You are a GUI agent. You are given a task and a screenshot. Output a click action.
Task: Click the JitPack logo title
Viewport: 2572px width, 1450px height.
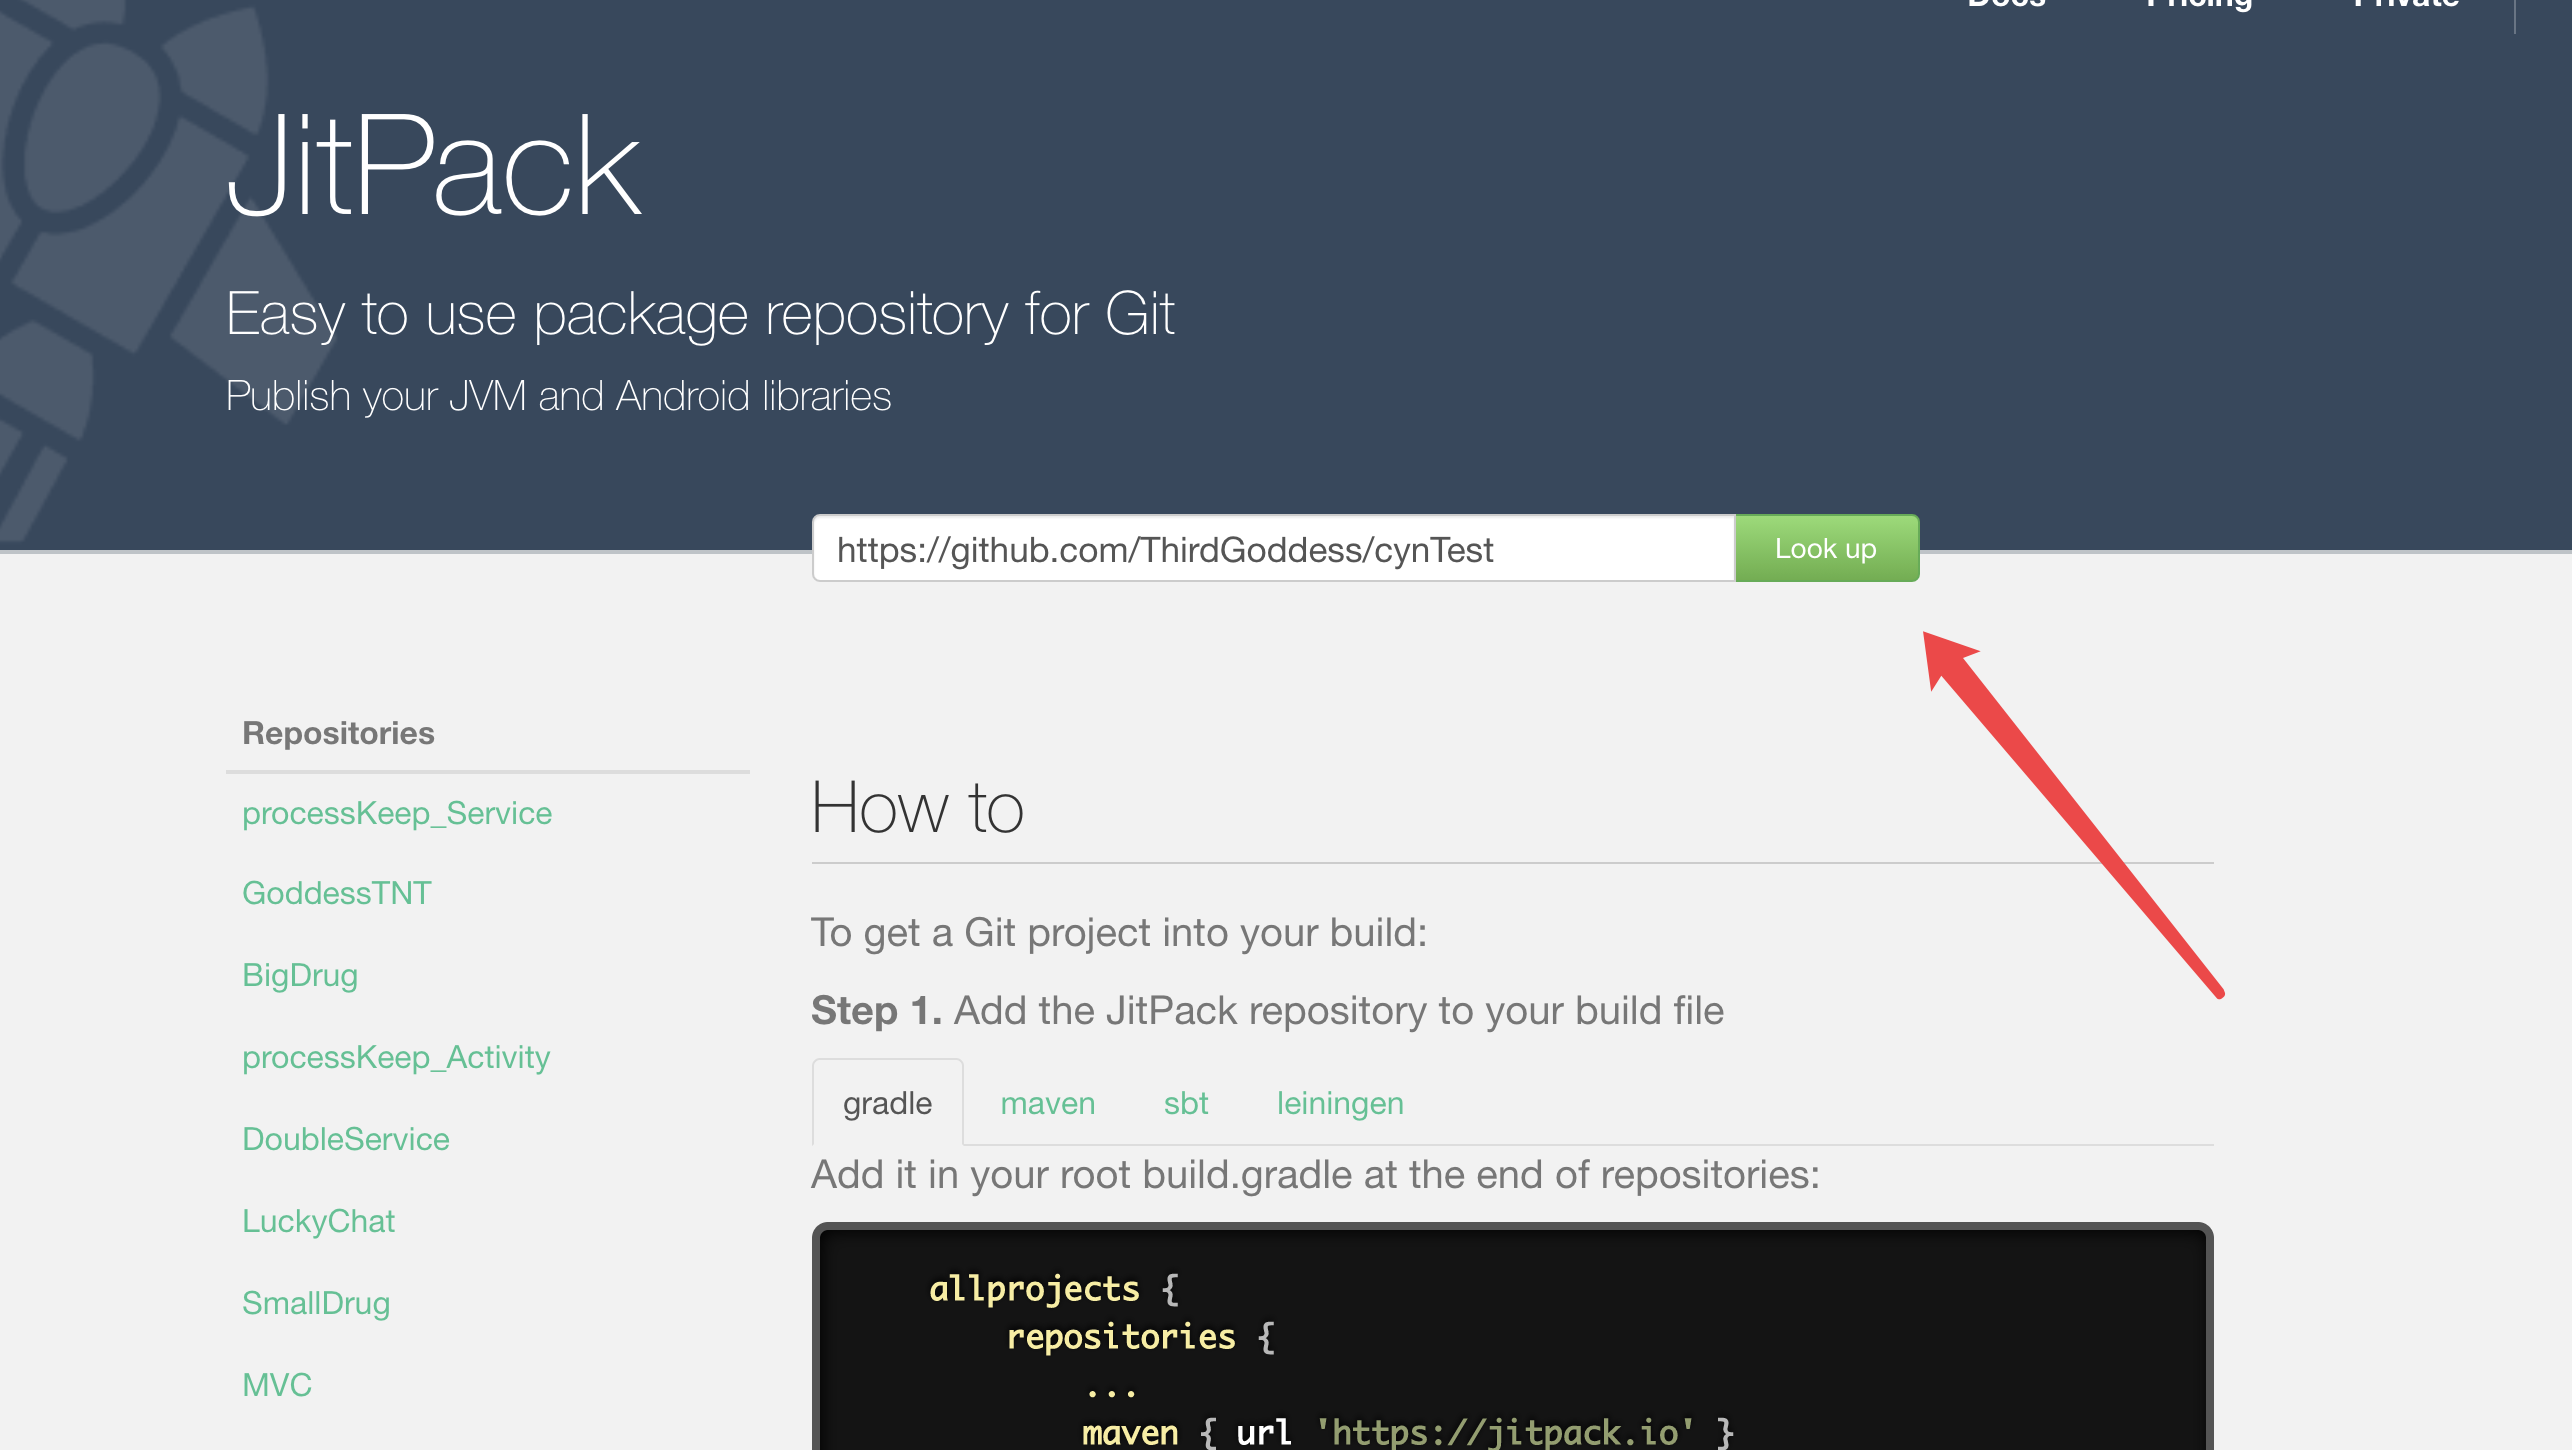pyautogui.click(x=432, y=167)
